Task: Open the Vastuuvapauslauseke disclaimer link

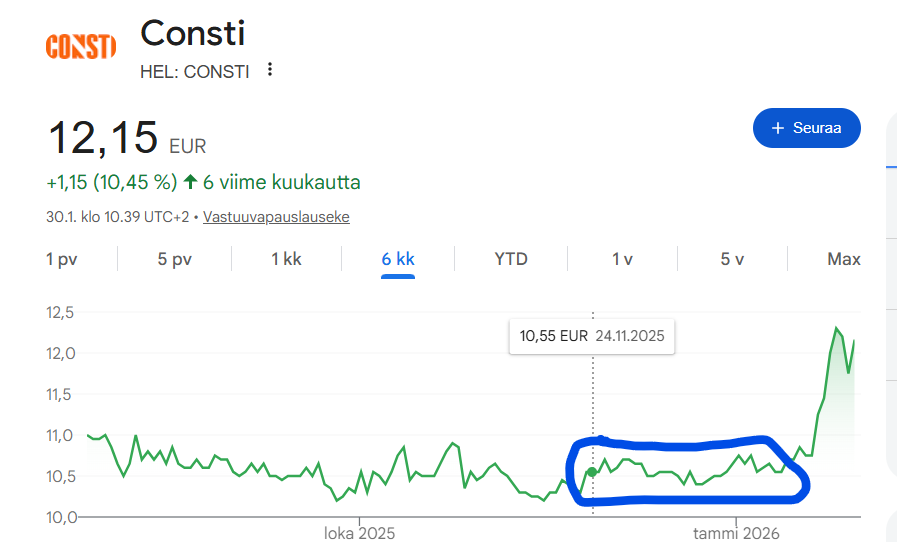Action: coord(276,216)
